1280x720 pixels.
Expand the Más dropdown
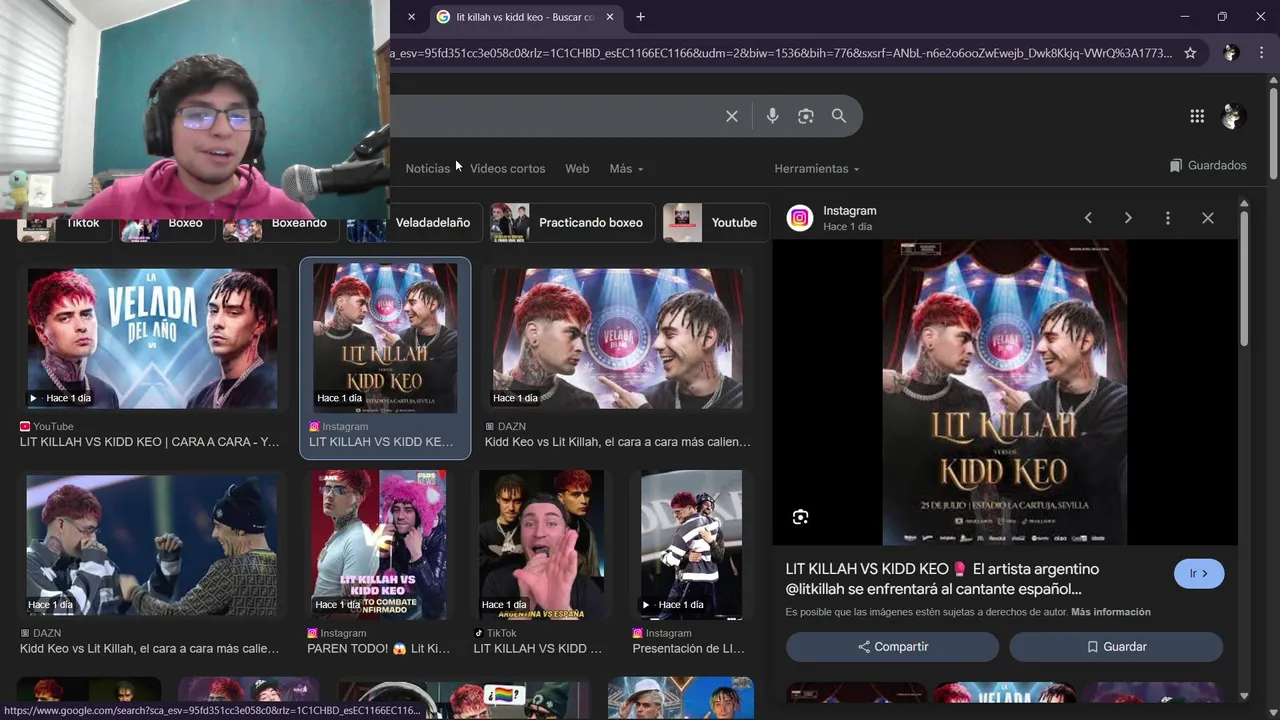click(x=626, y=169)
